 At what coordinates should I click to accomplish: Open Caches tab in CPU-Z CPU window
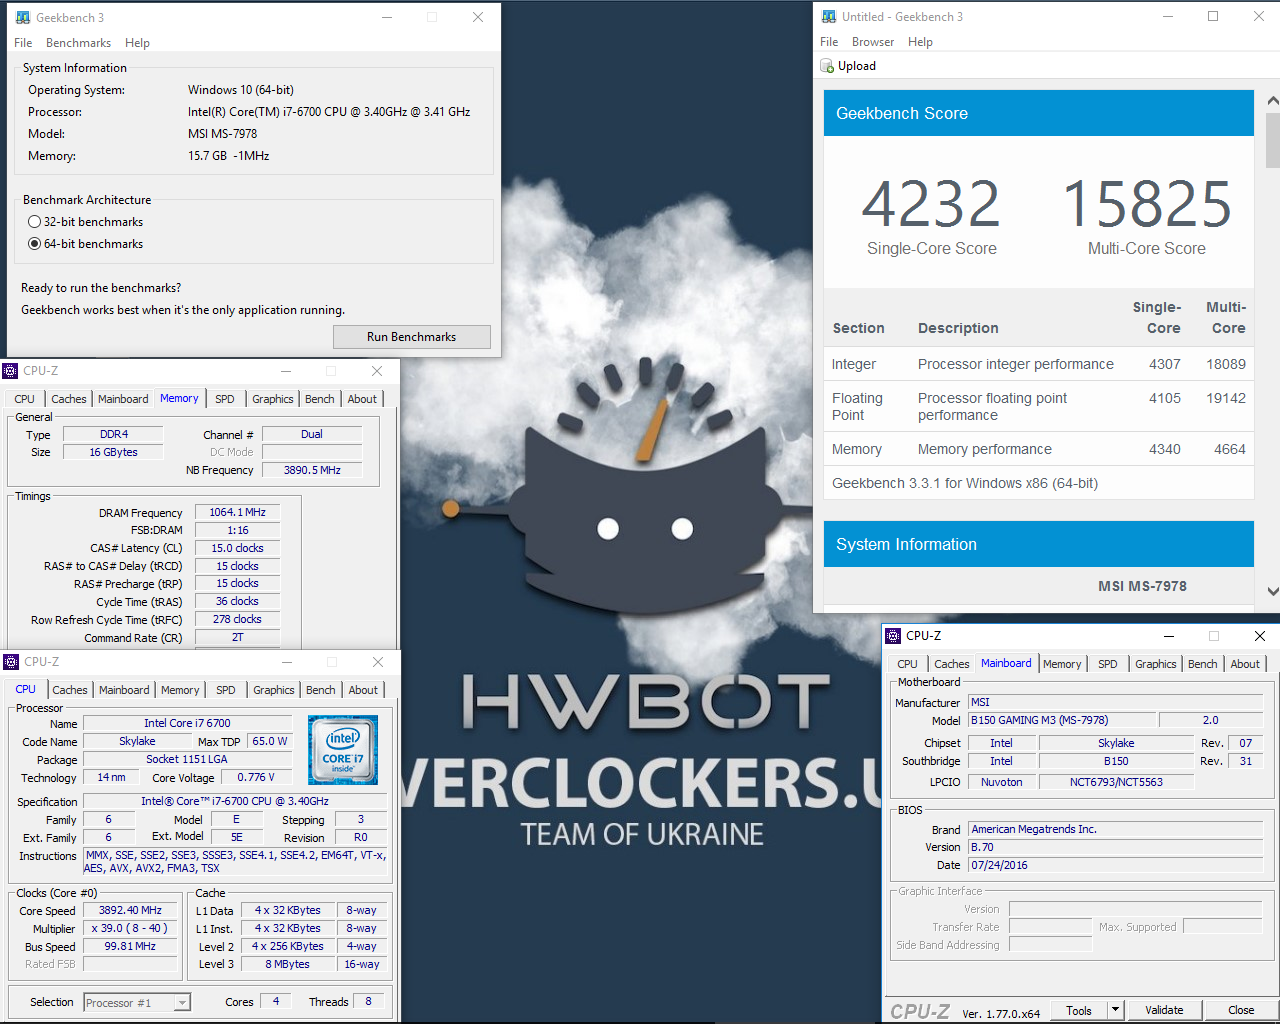tap(70, 690)
